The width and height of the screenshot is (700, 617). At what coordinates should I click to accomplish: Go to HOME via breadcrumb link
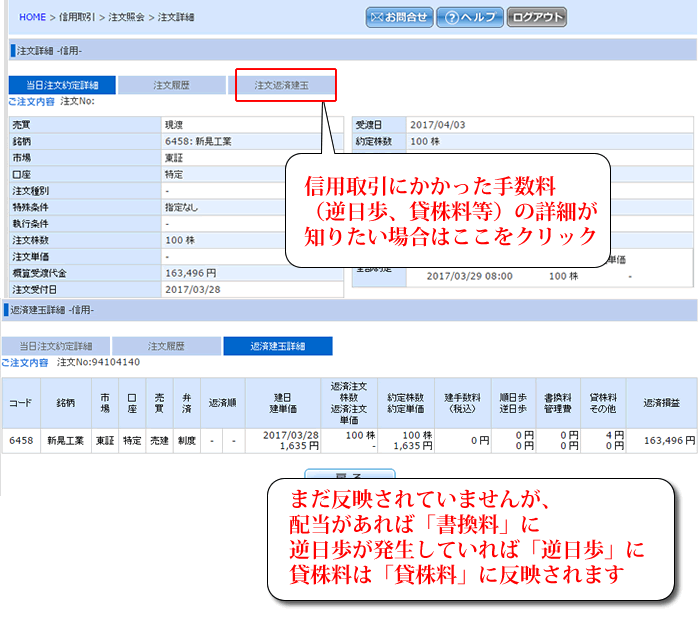coord(33,18)
